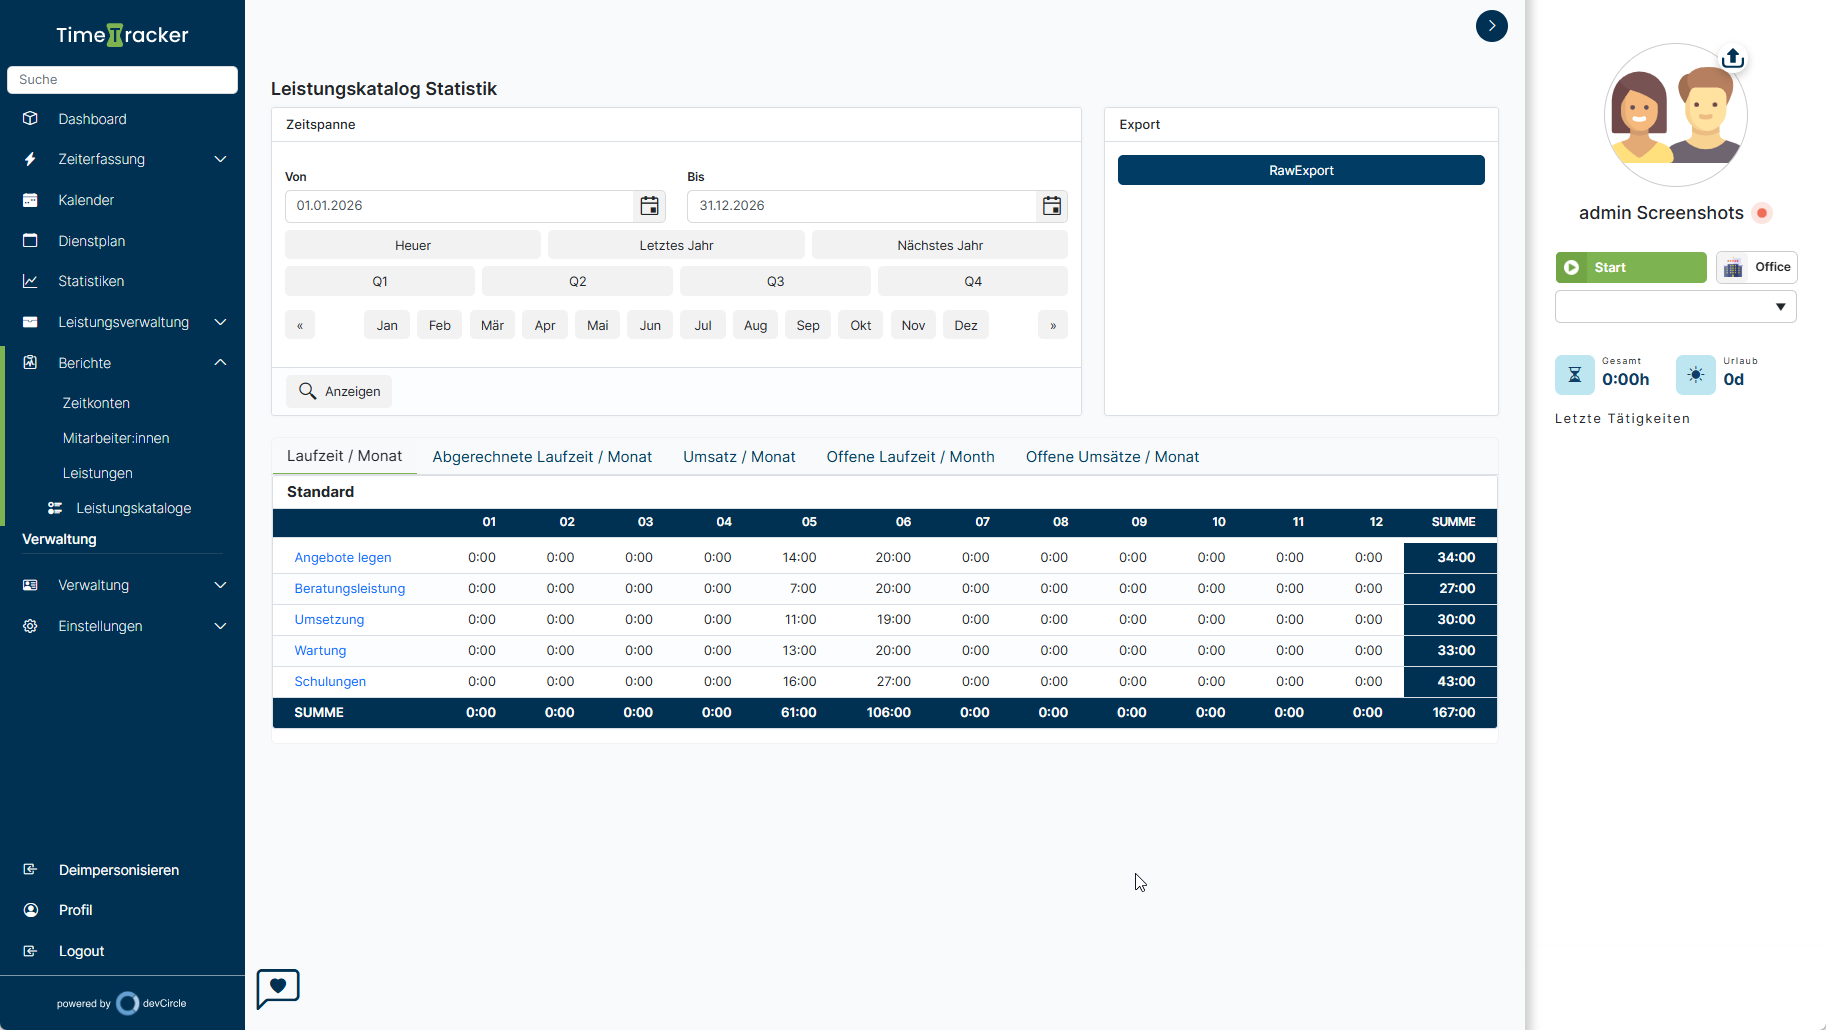Open the Wartung link
This screenshot has height=1030, width=1826.
(320, 651)
